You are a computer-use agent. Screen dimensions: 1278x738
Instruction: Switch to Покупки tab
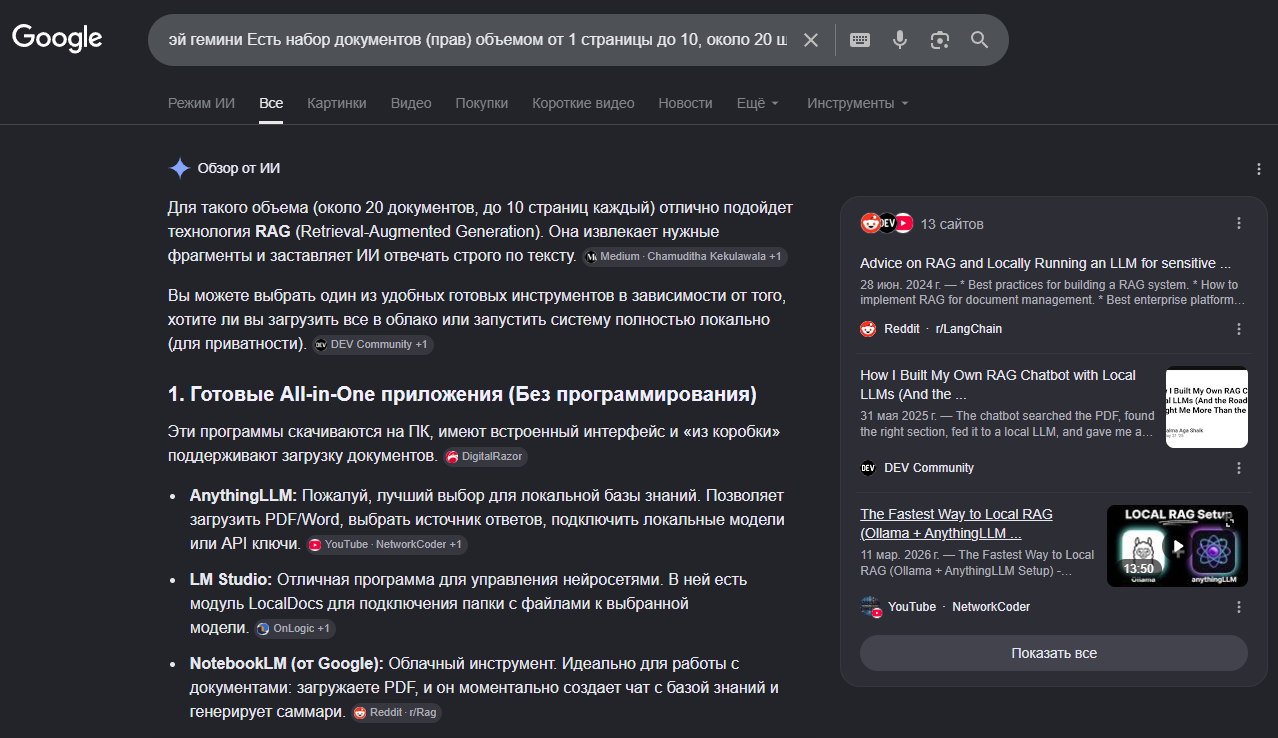coord(482,103)
